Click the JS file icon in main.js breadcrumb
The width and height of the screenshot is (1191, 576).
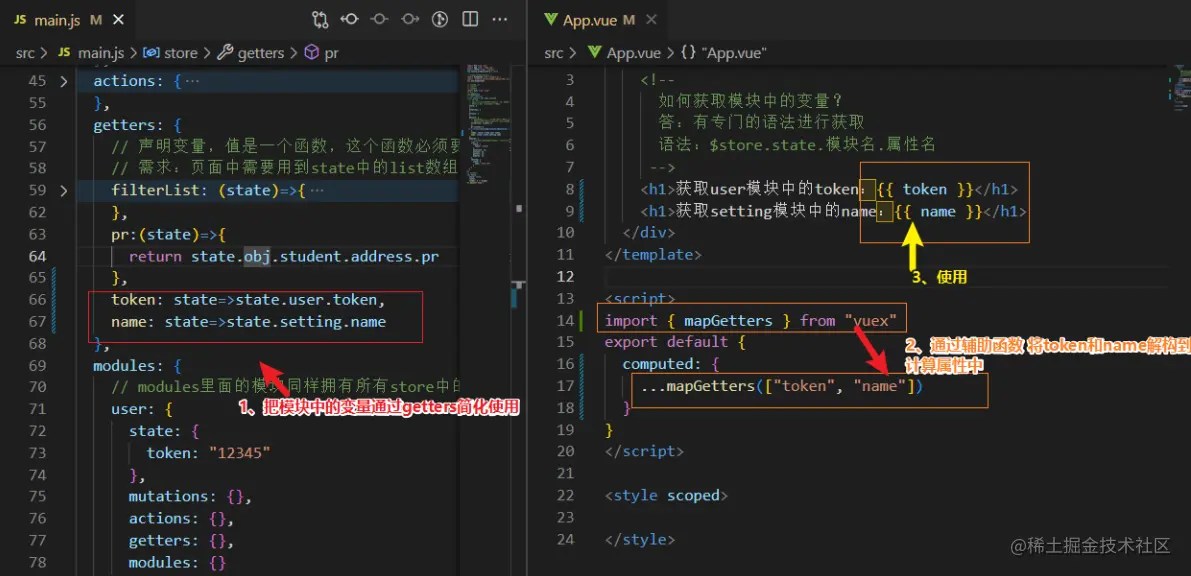pyautogui.click(x=65, y=53)
